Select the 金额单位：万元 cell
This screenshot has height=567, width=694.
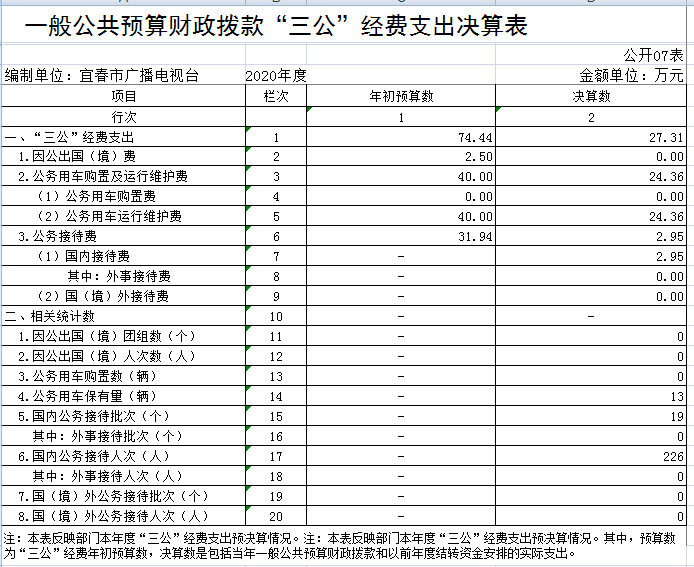tap(632, 75)
